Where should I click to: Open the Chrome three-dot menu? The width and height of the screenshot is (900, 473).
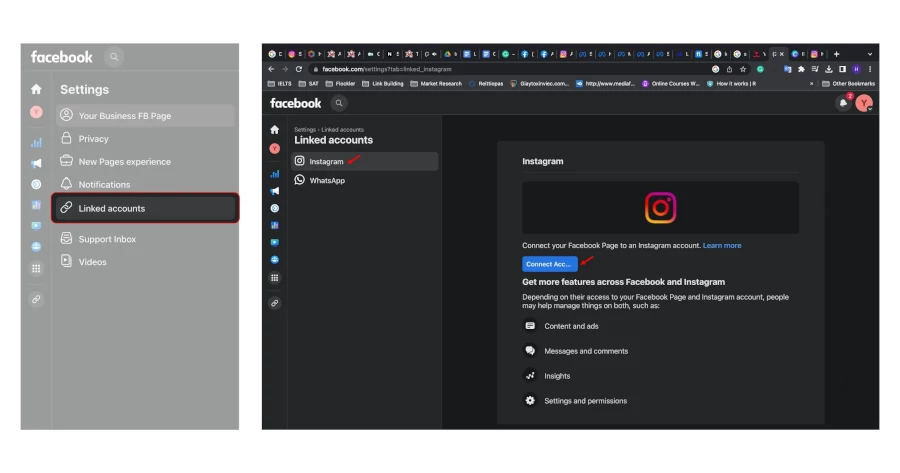coord(870,69)
